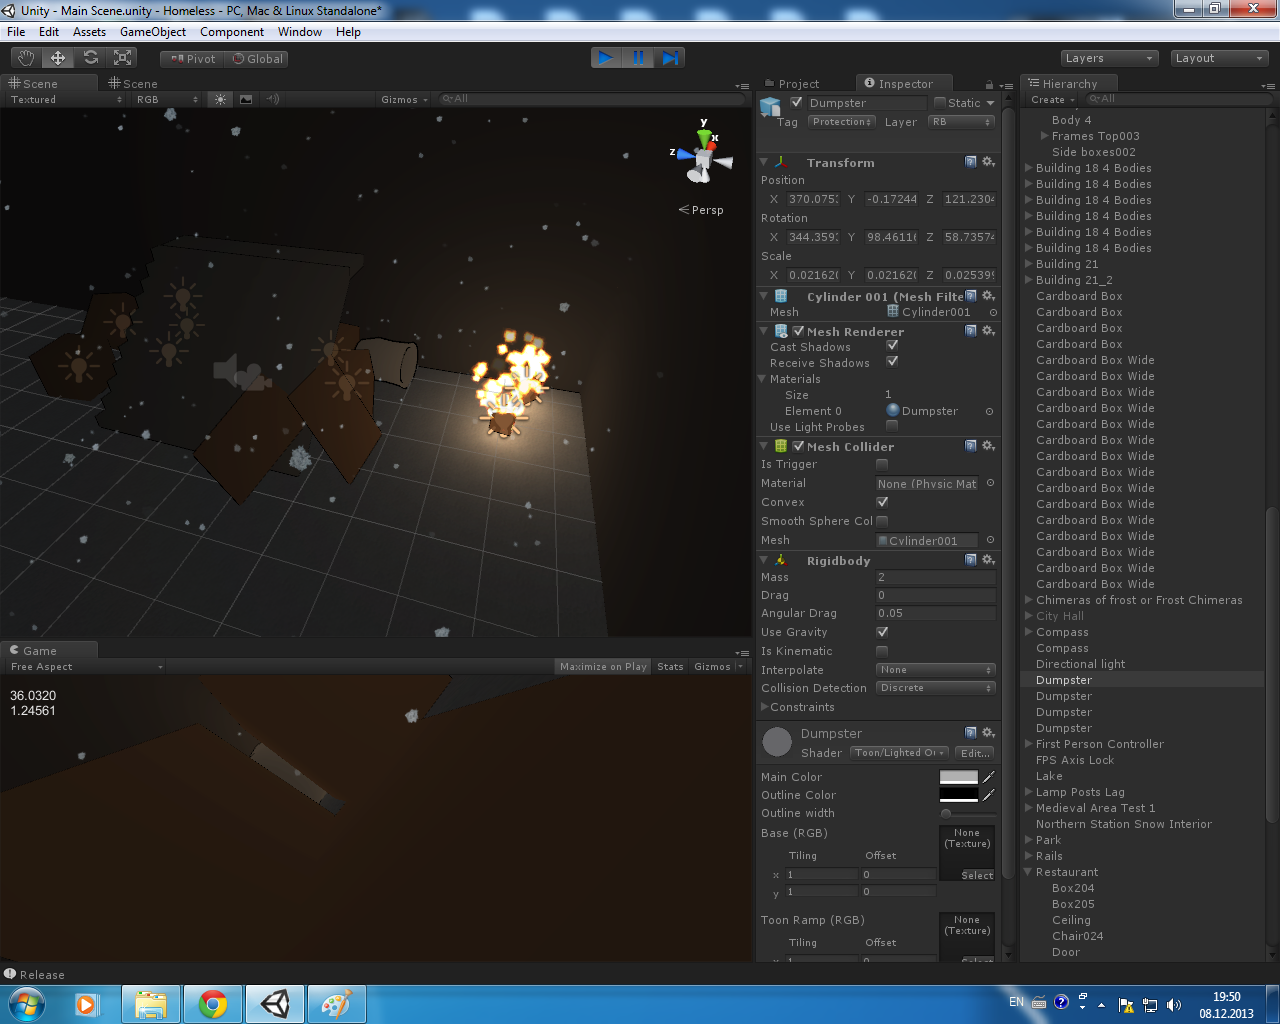Click the Inspector lock icon

(989, 84)
